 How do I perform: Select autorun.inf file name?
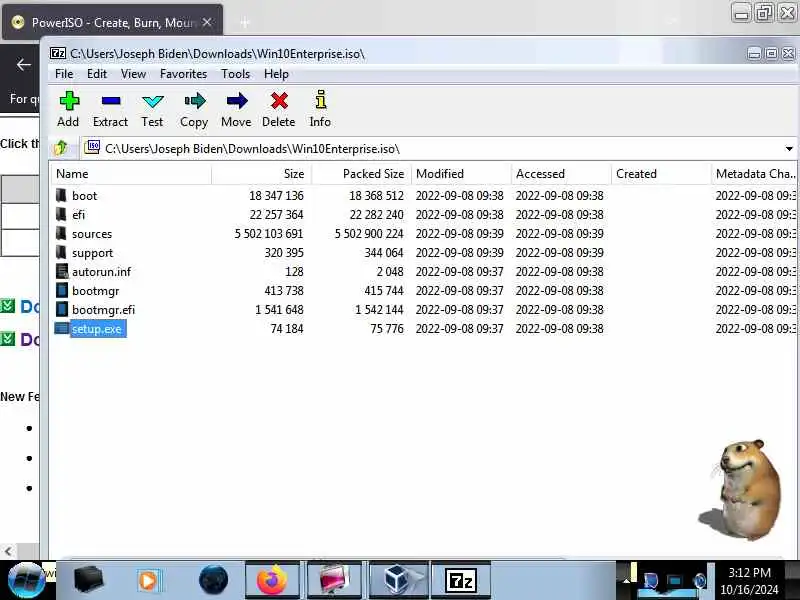pos(102,271)
